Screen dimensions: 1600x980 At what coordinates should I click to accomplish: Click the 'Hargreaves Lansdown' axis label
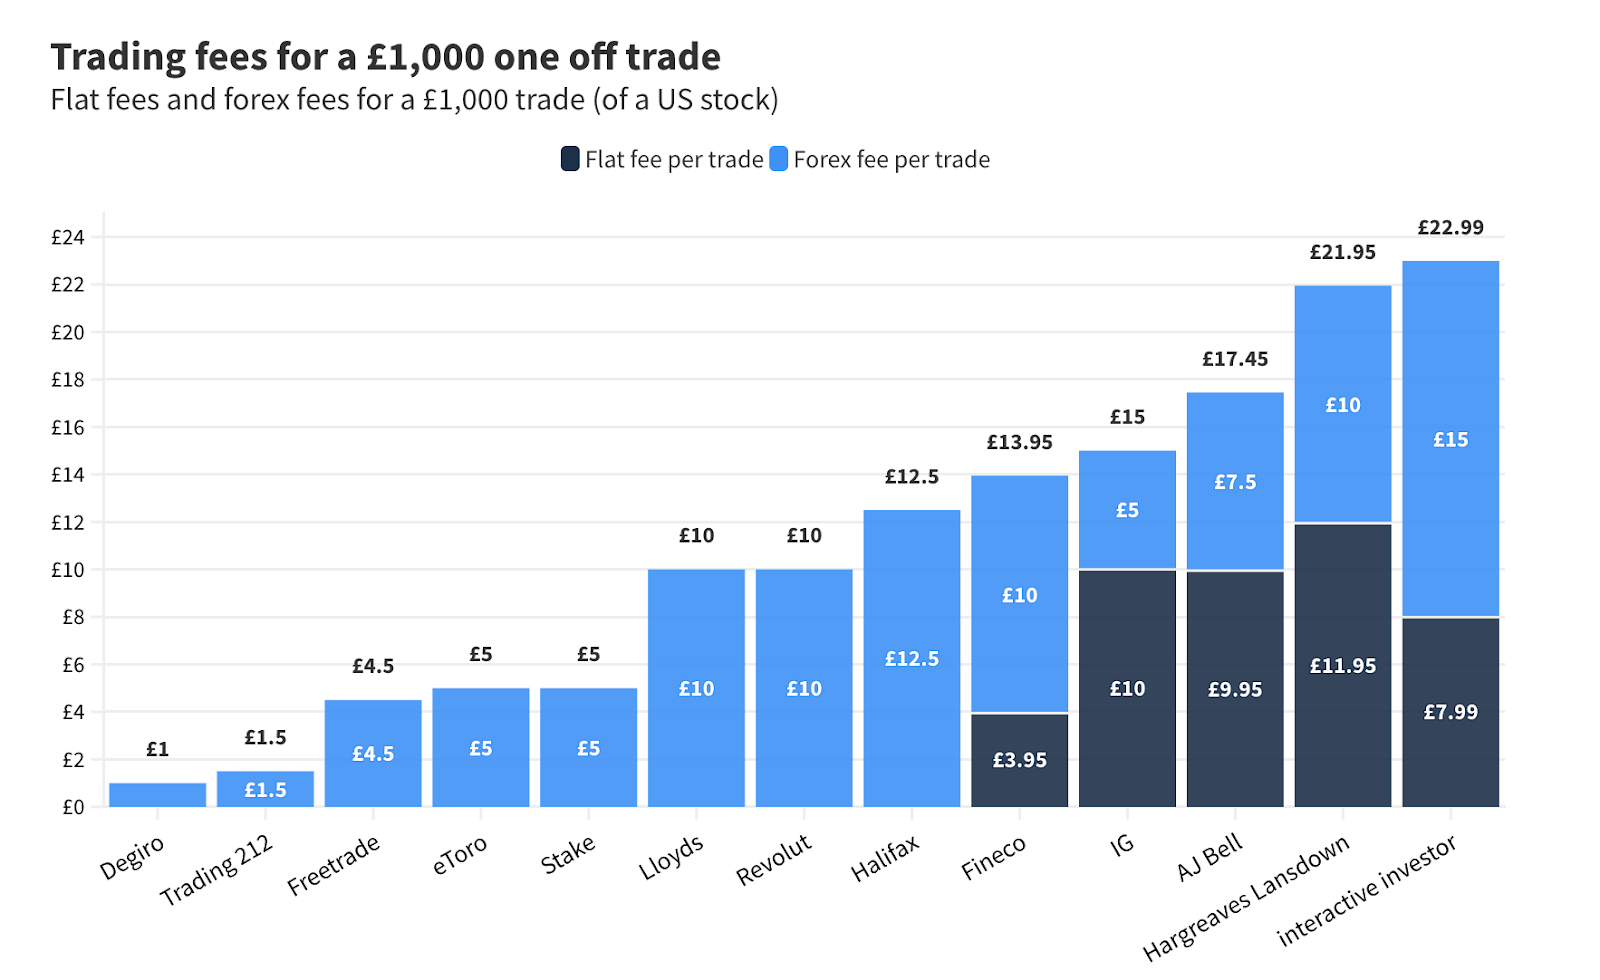point(1248,896)
